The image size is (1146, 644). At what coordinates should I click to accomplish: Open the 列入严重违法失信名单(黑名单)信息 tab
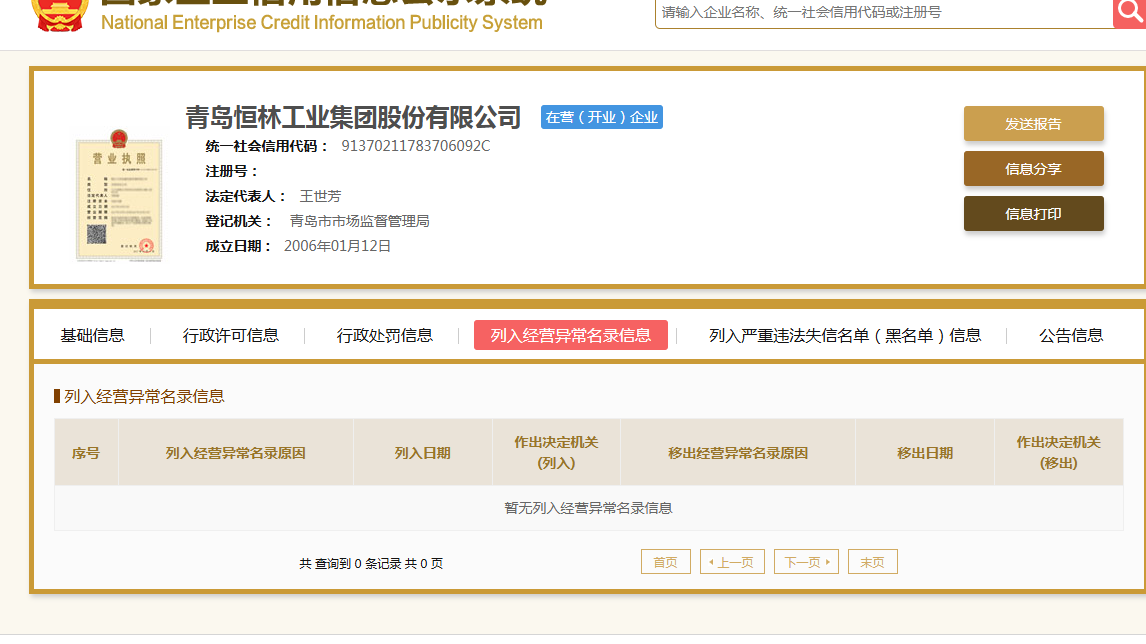[x=845, y=336]
